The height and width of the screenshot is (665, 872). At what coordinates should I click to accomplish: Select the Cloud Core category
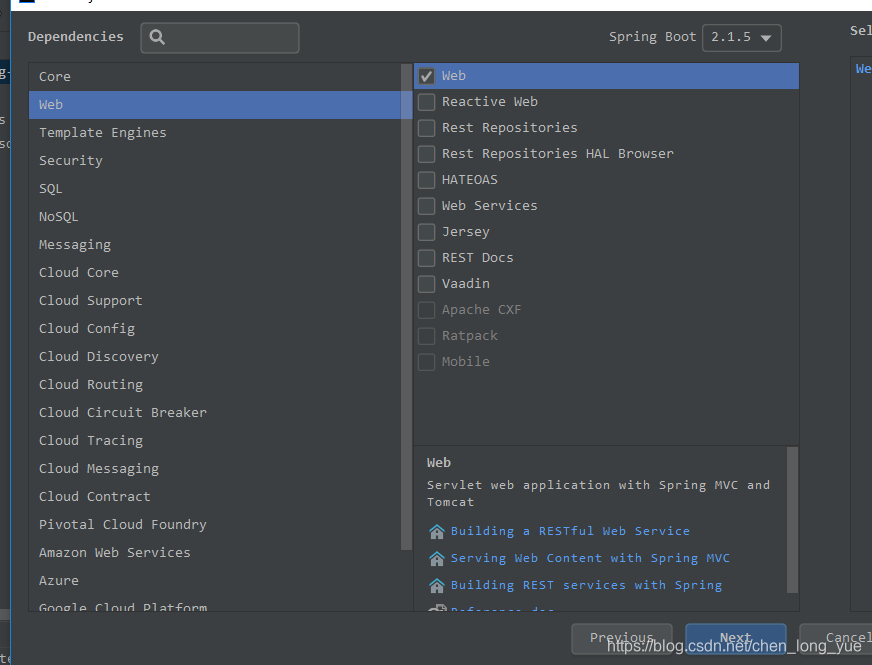(x=216, y=272)
